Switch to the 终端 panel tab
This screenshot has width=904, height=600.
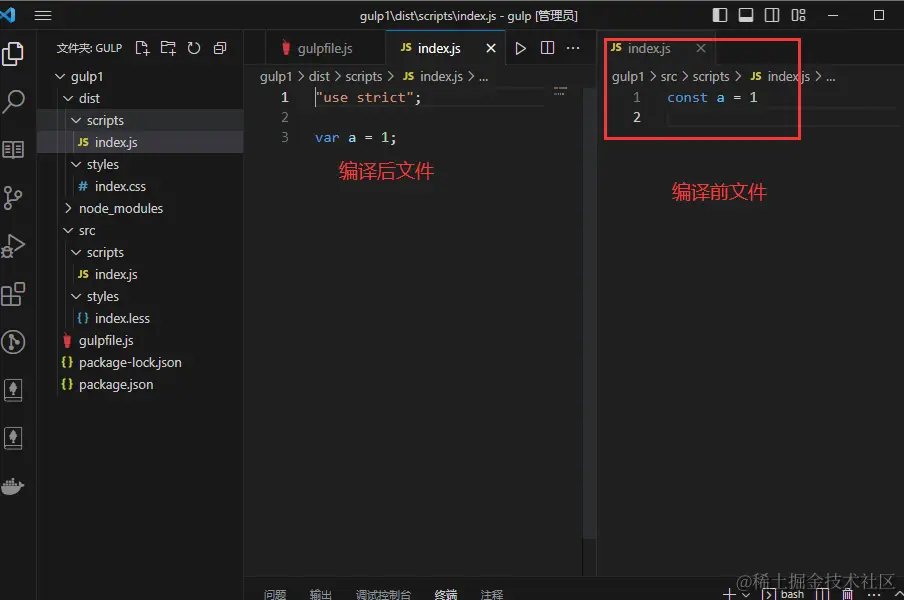446,594
